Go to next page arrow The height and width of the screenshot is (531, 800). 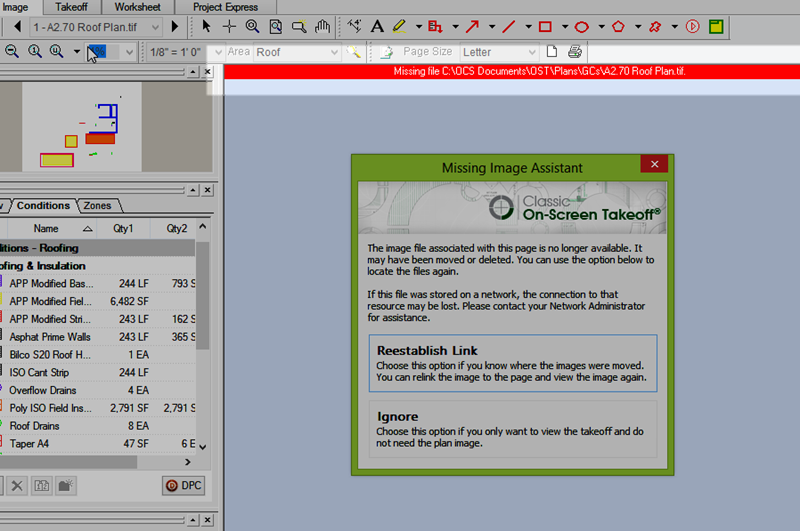click(x=175, y=27)
